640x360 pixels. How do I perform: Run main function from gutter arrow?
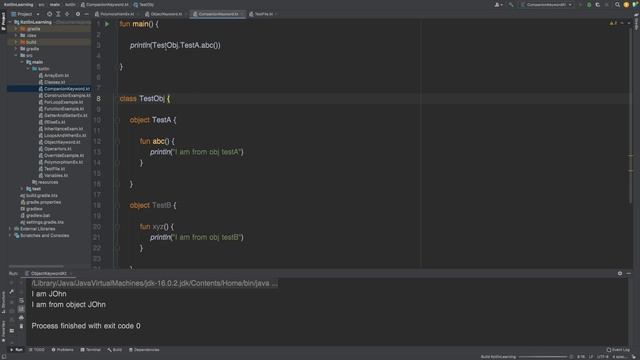[x=107, y=24]
